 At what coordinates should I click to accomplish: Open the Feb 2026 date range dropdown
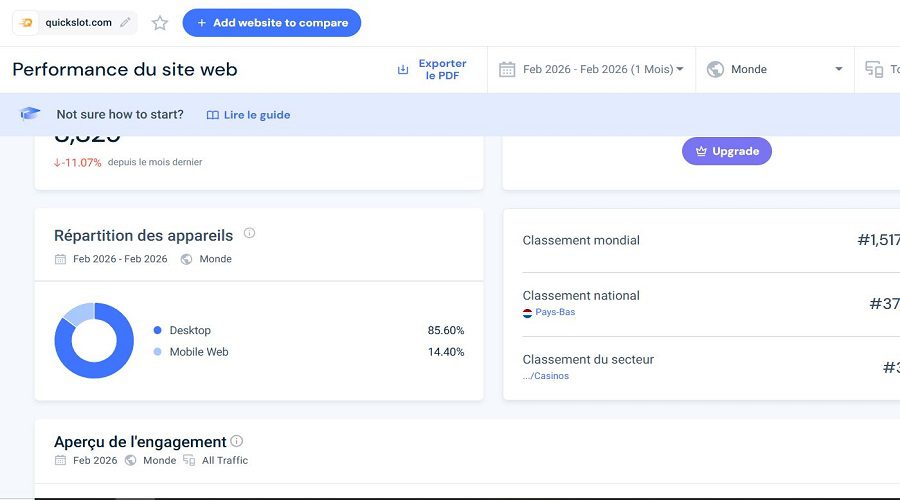pos(591,69)
